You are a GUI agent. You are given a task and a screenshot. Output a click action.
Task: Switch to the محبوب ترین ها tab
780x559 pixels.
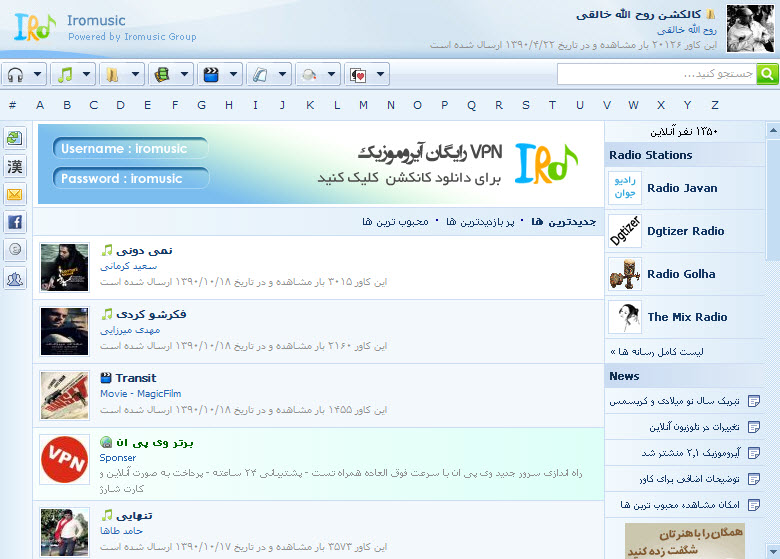395,221
